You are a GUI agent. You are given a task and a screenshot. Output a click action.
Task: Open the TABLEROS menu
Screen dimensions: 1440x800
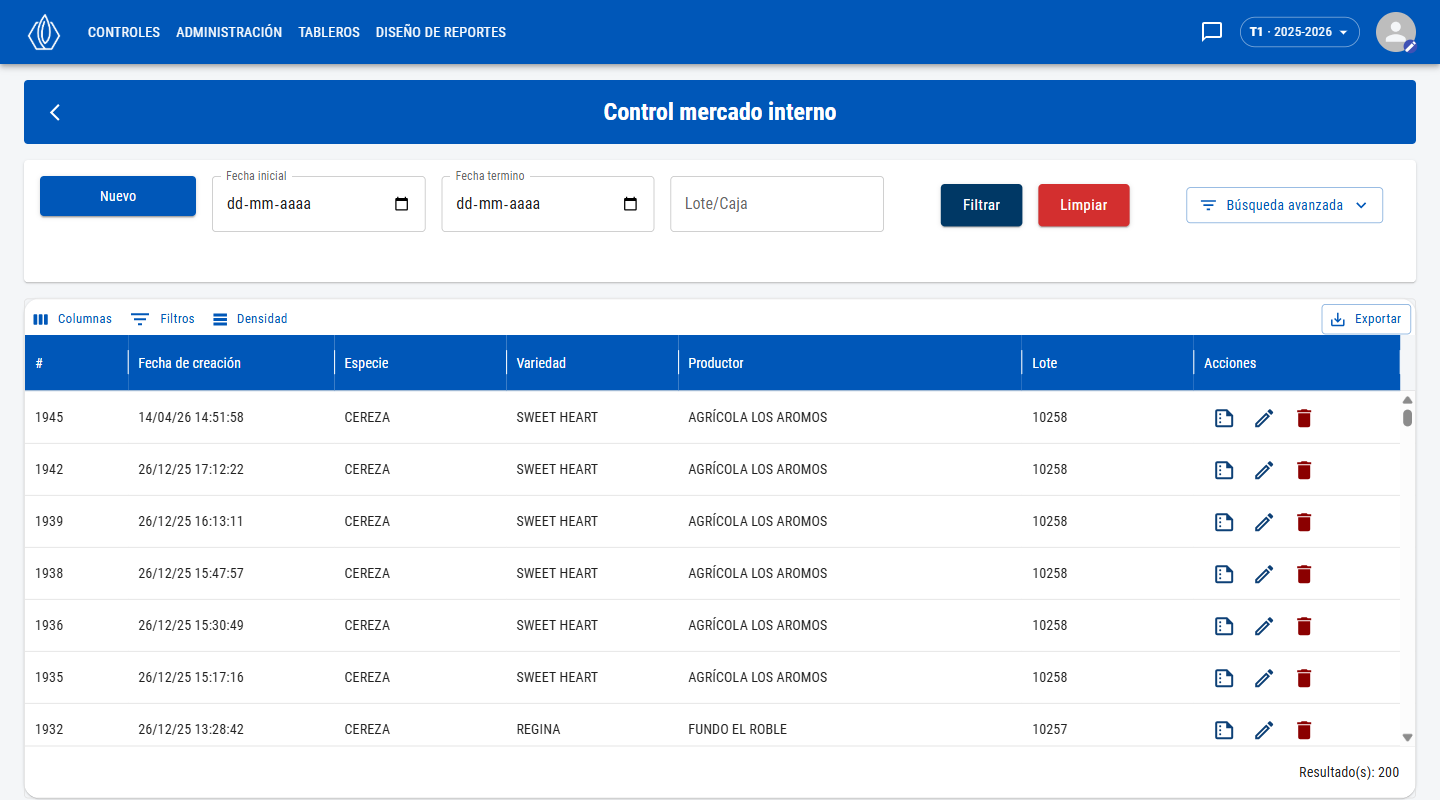coord(329,32)
